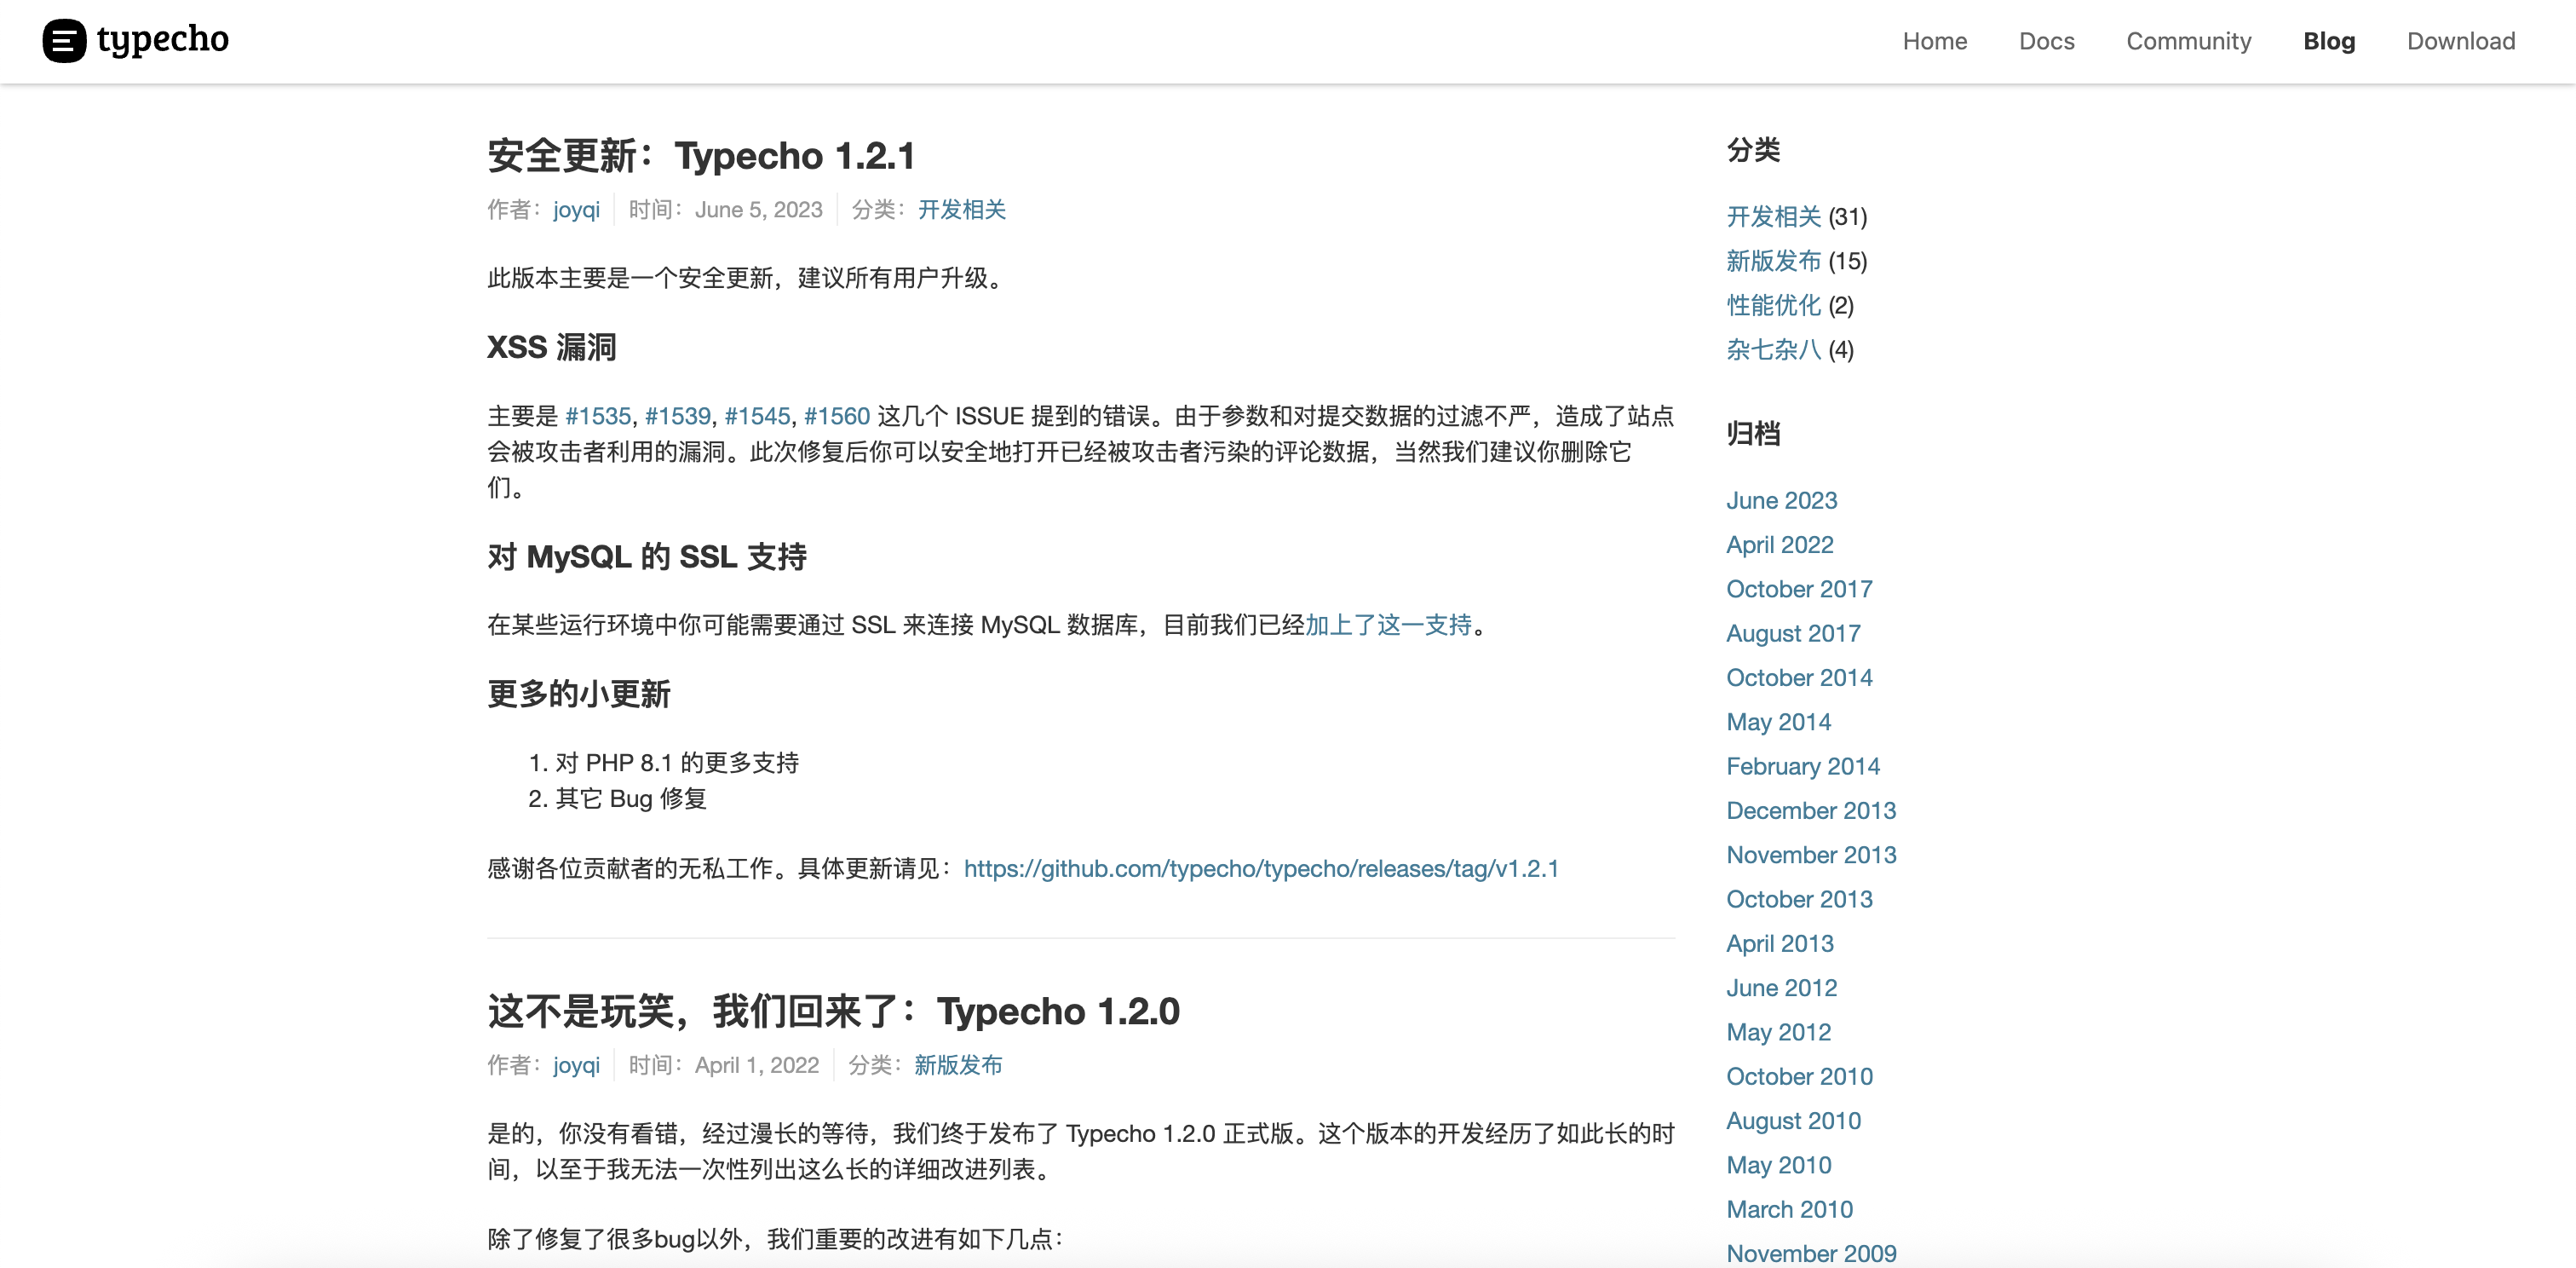This screenshot has width=2576, height=1268.
Task: Open the October 2013 archive
Action: [x=1799, y=899]
